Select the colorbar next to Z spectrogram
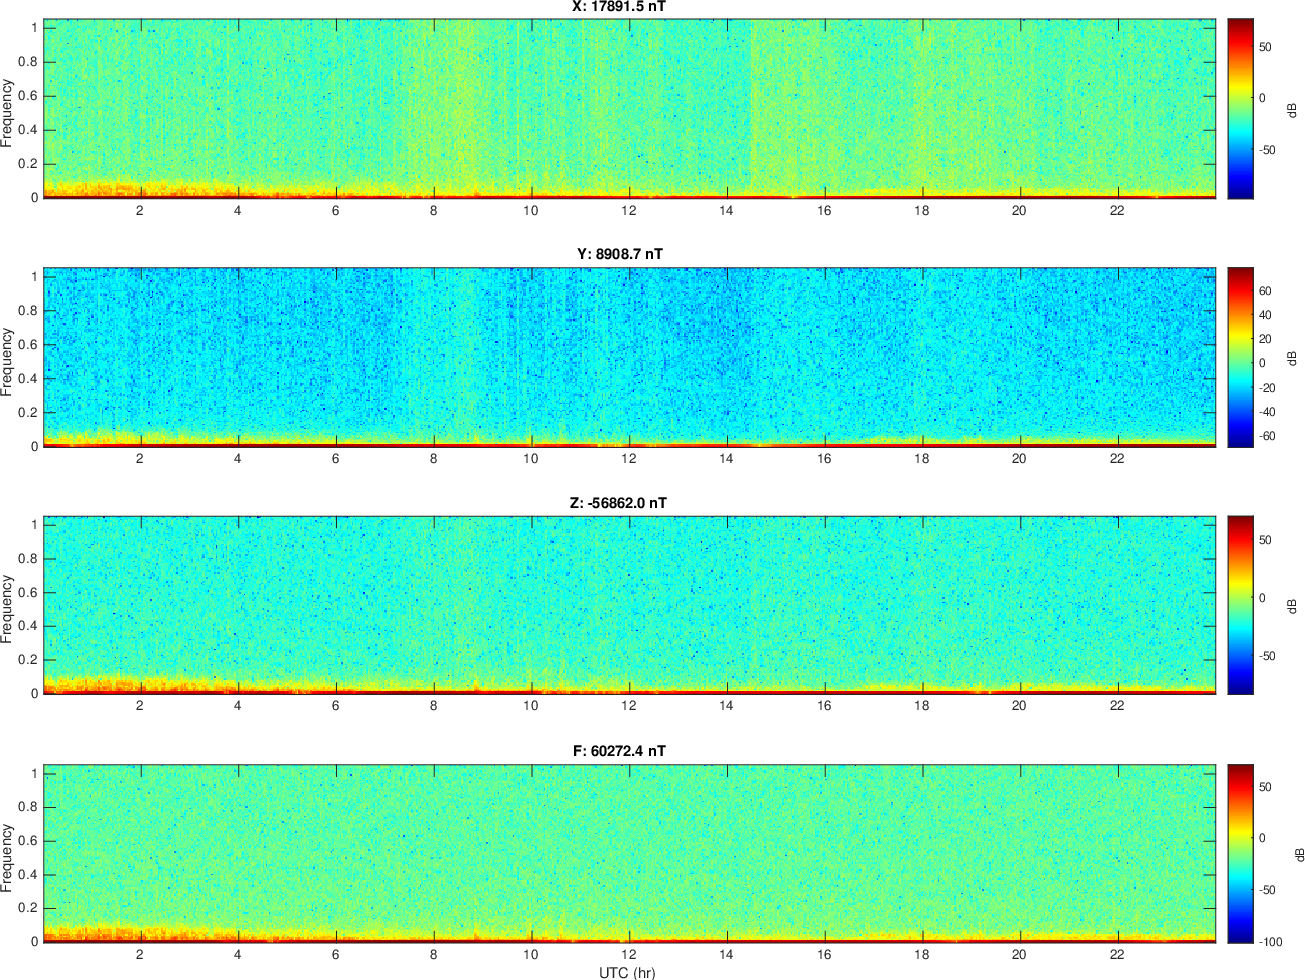This screenshot has height=980, width=1305. pos(1240,605)
